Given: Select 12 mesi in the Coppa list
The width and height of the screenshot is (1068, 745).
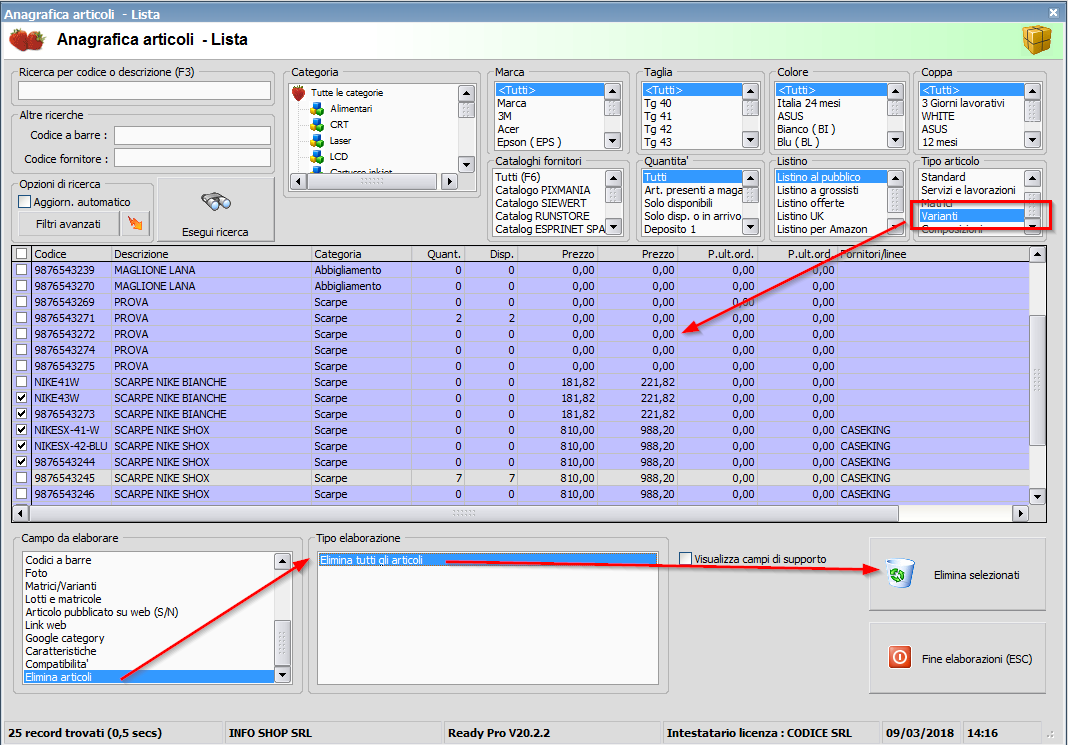Looking at the screenshot, I should pos(971,142).
